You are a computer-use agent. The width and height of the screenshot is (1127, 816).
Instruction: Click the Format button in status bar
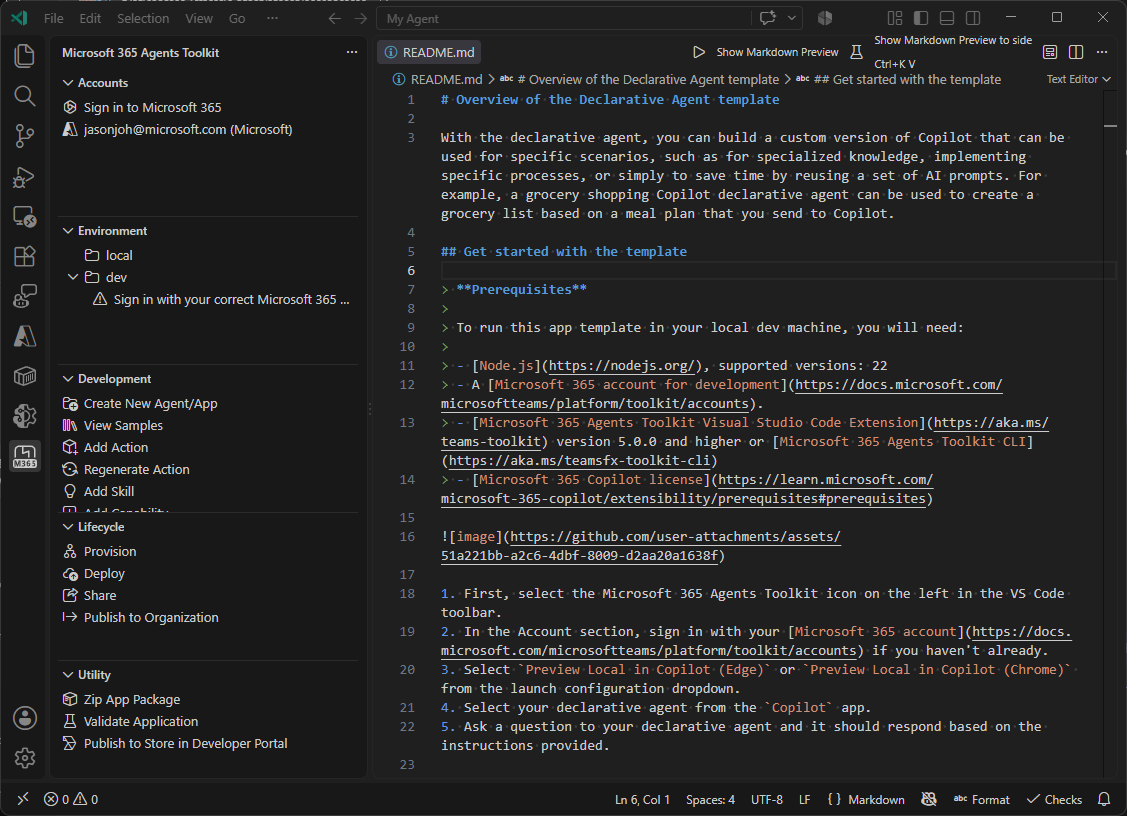981,799
